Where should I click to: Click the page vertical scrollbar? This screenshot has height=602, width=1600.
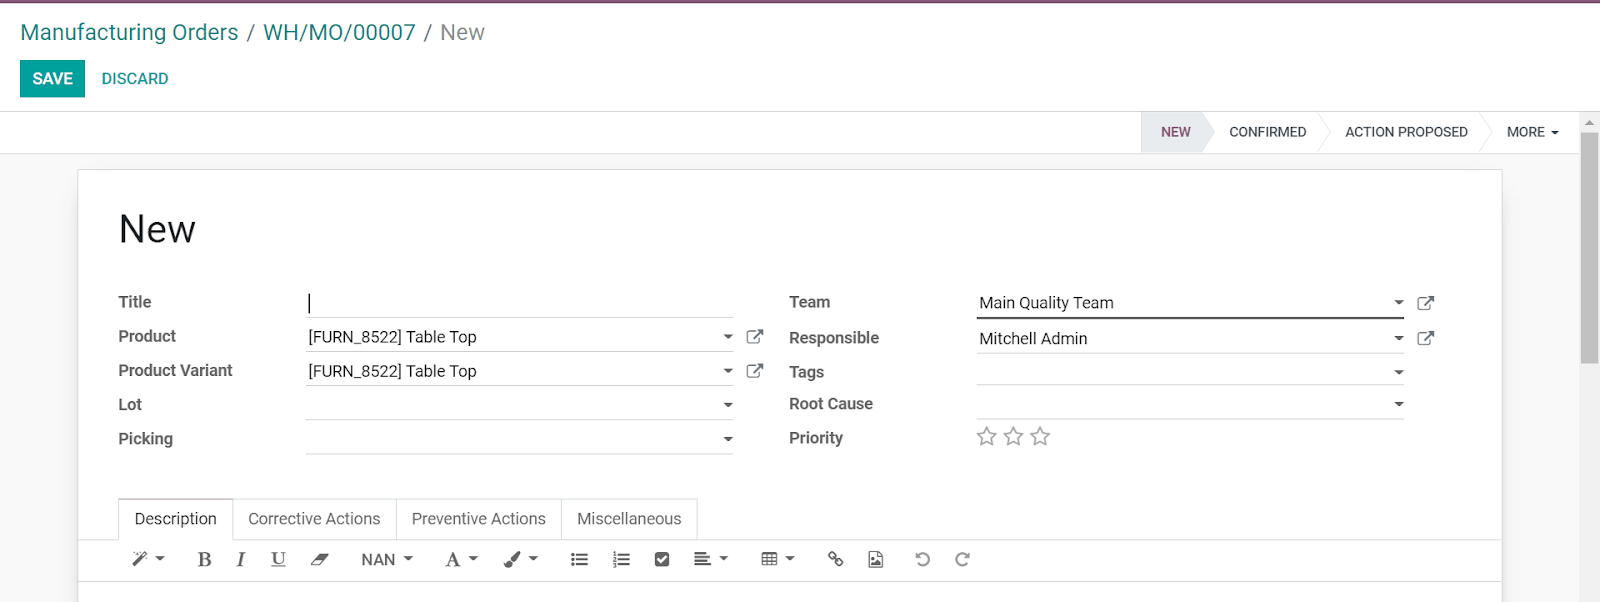(1589, 248)
